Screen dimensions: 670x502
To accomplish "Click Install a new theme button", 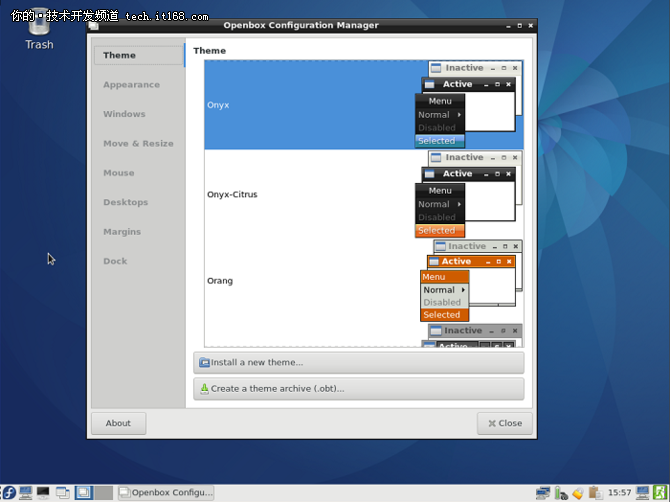I will [359, 363].
